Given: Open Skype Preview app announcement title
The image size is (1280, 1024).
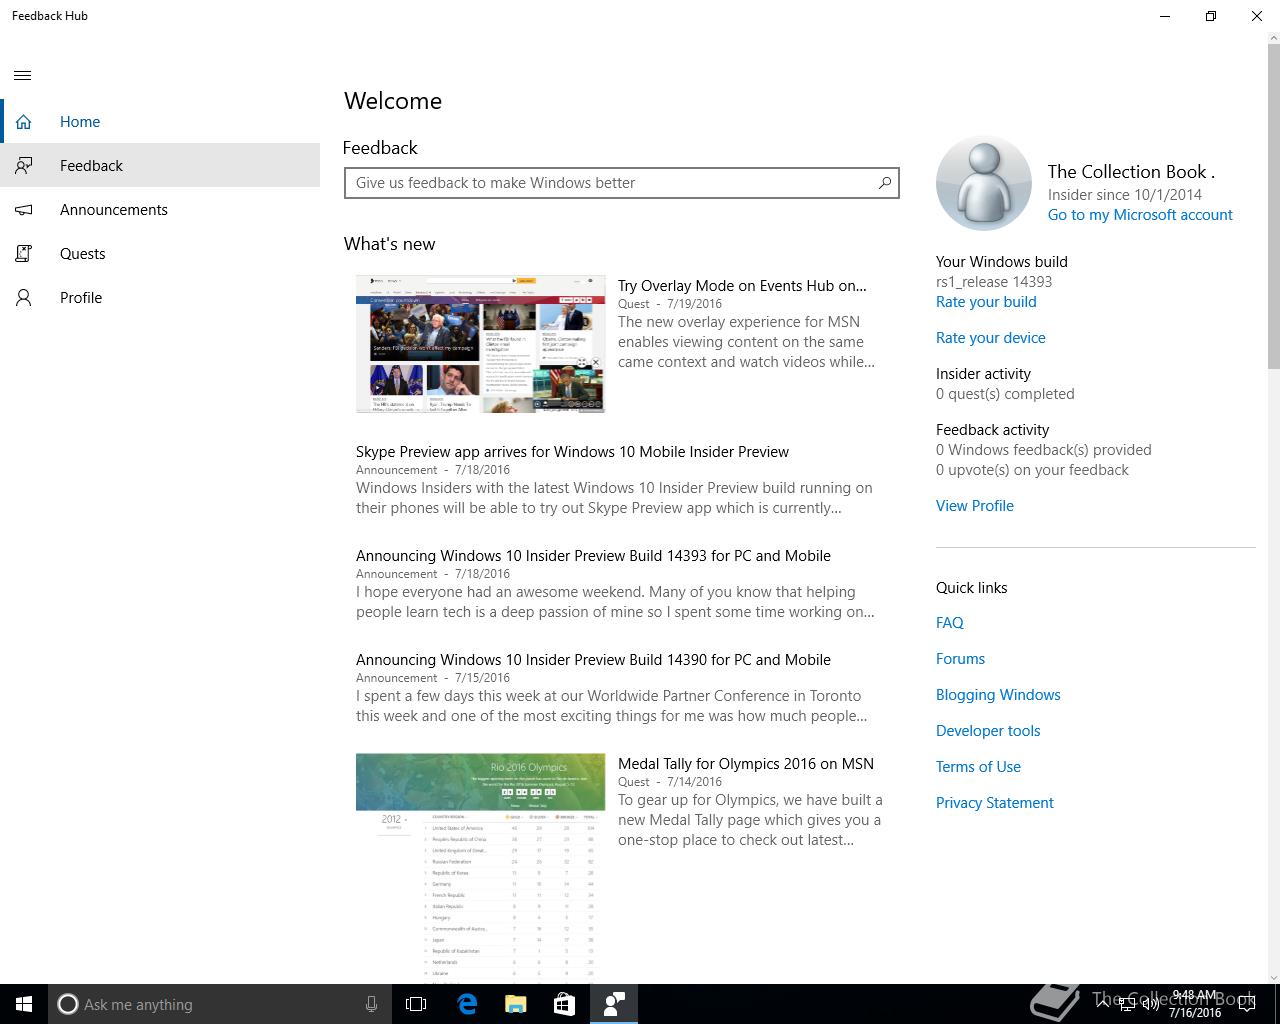Looking at the screenshot, I should pos(572,452).
